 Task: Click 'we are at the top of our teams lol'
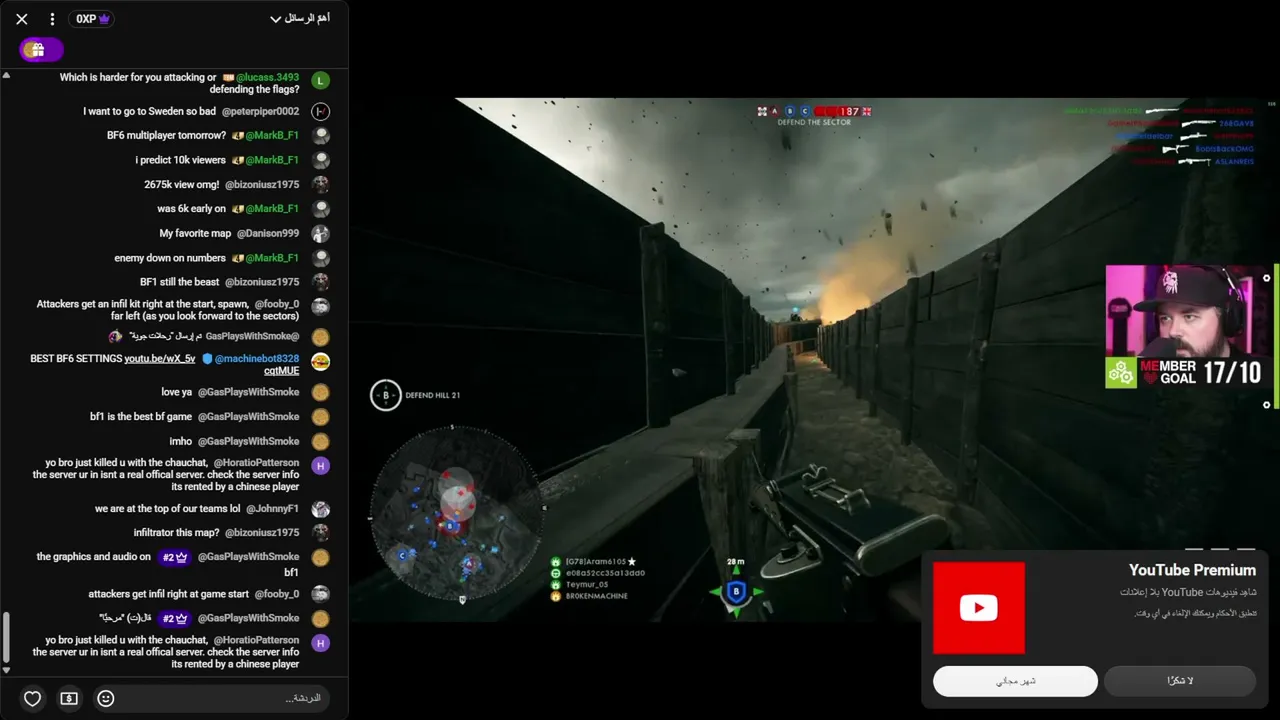168,509
